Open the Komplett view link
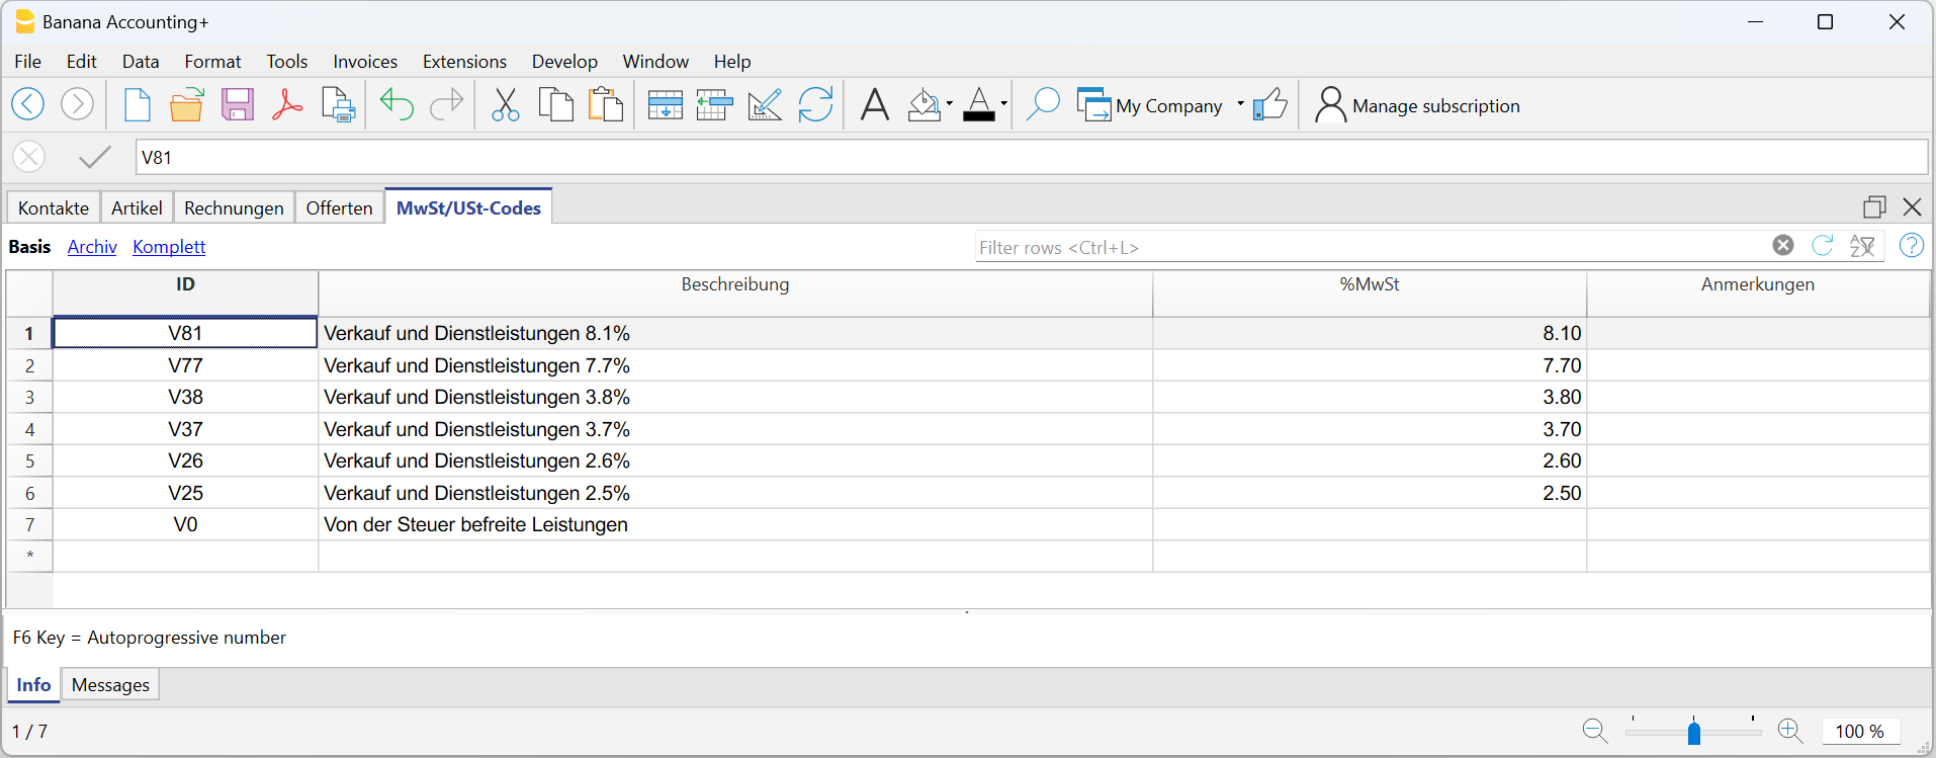 coord(169,246)
